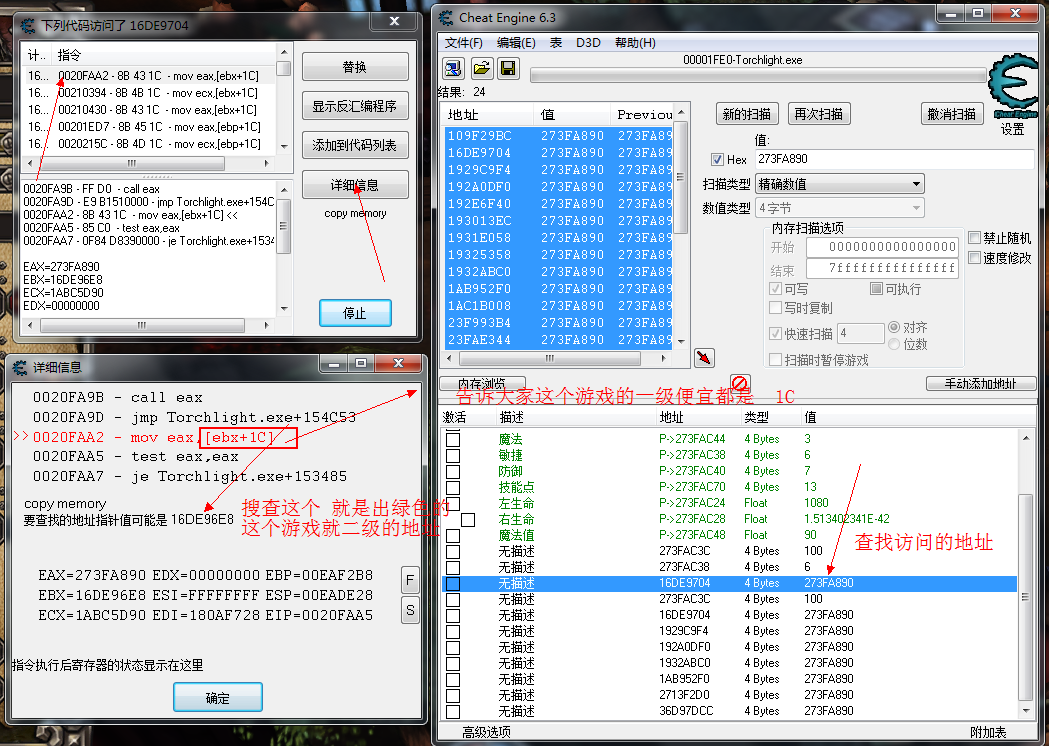The height and width of the screenshot is (746, 1049).
Task: Toggle the 可写 checkbox
Action: click(775, 288)
